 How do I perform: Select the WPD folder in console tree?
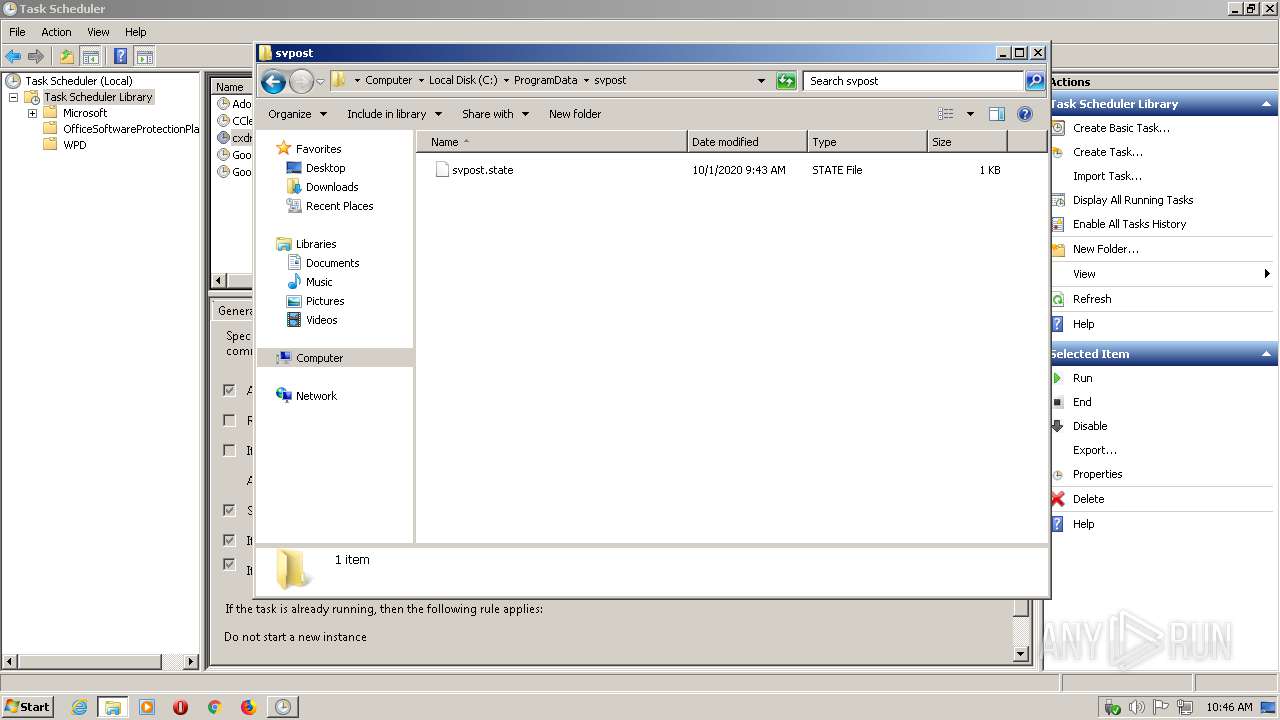tap(74, 145)
